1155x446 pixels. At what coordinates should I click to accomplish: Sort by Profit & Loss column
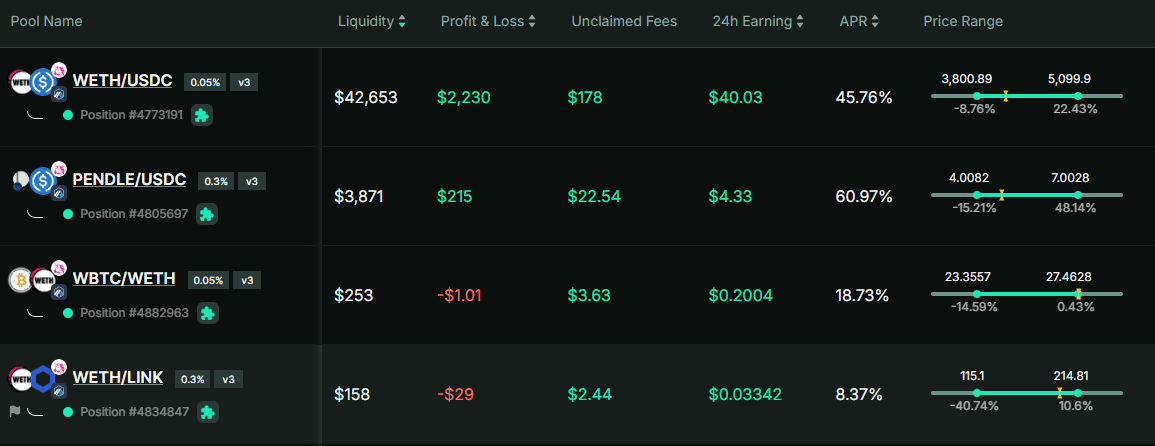(488, 21)
